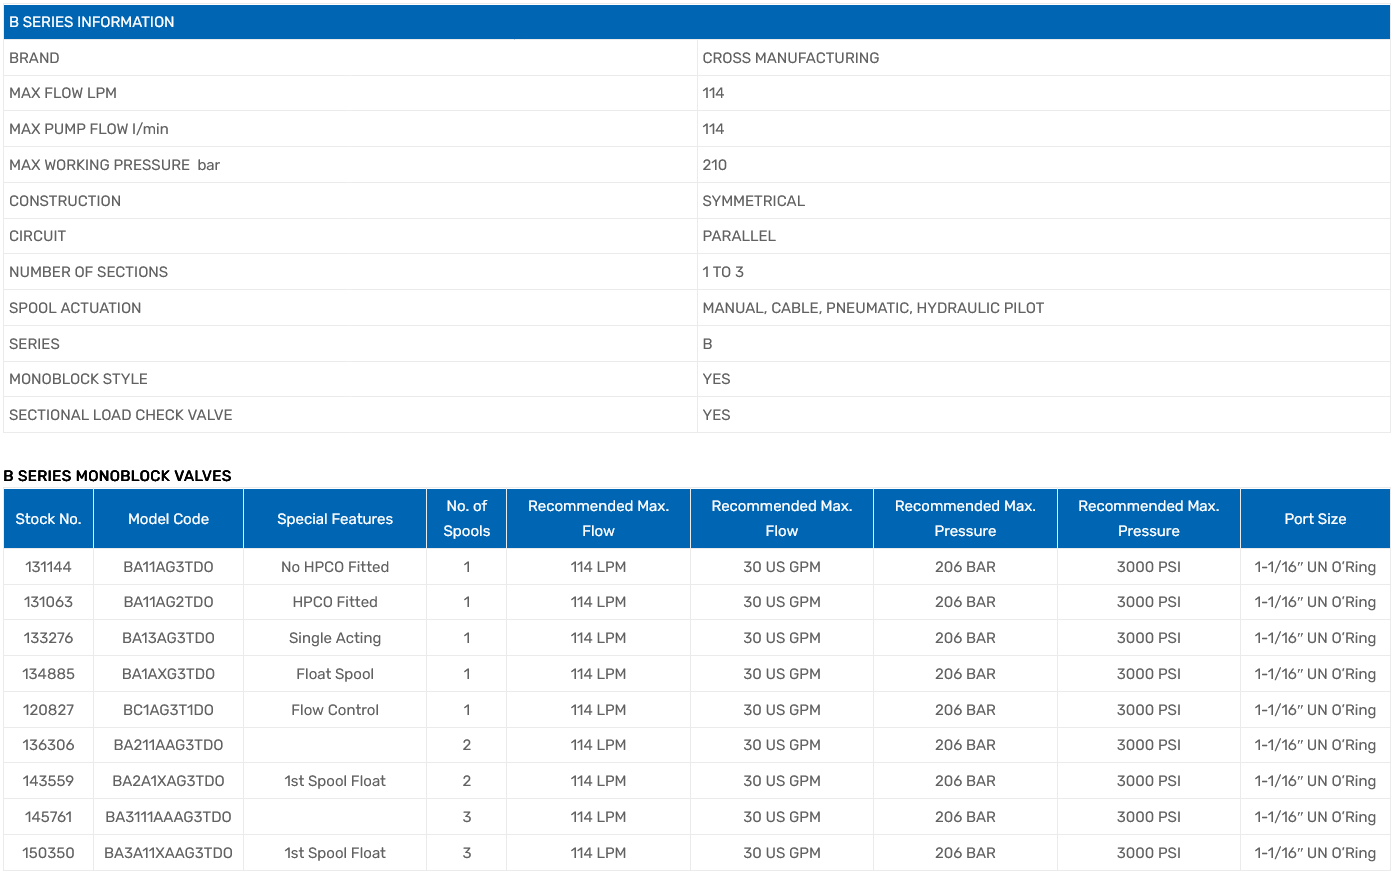The width and height of the screenshot is (1397, 877).
Task: Click the Port Size column header
Action: pyautogui.click(x=1315, y=519)
